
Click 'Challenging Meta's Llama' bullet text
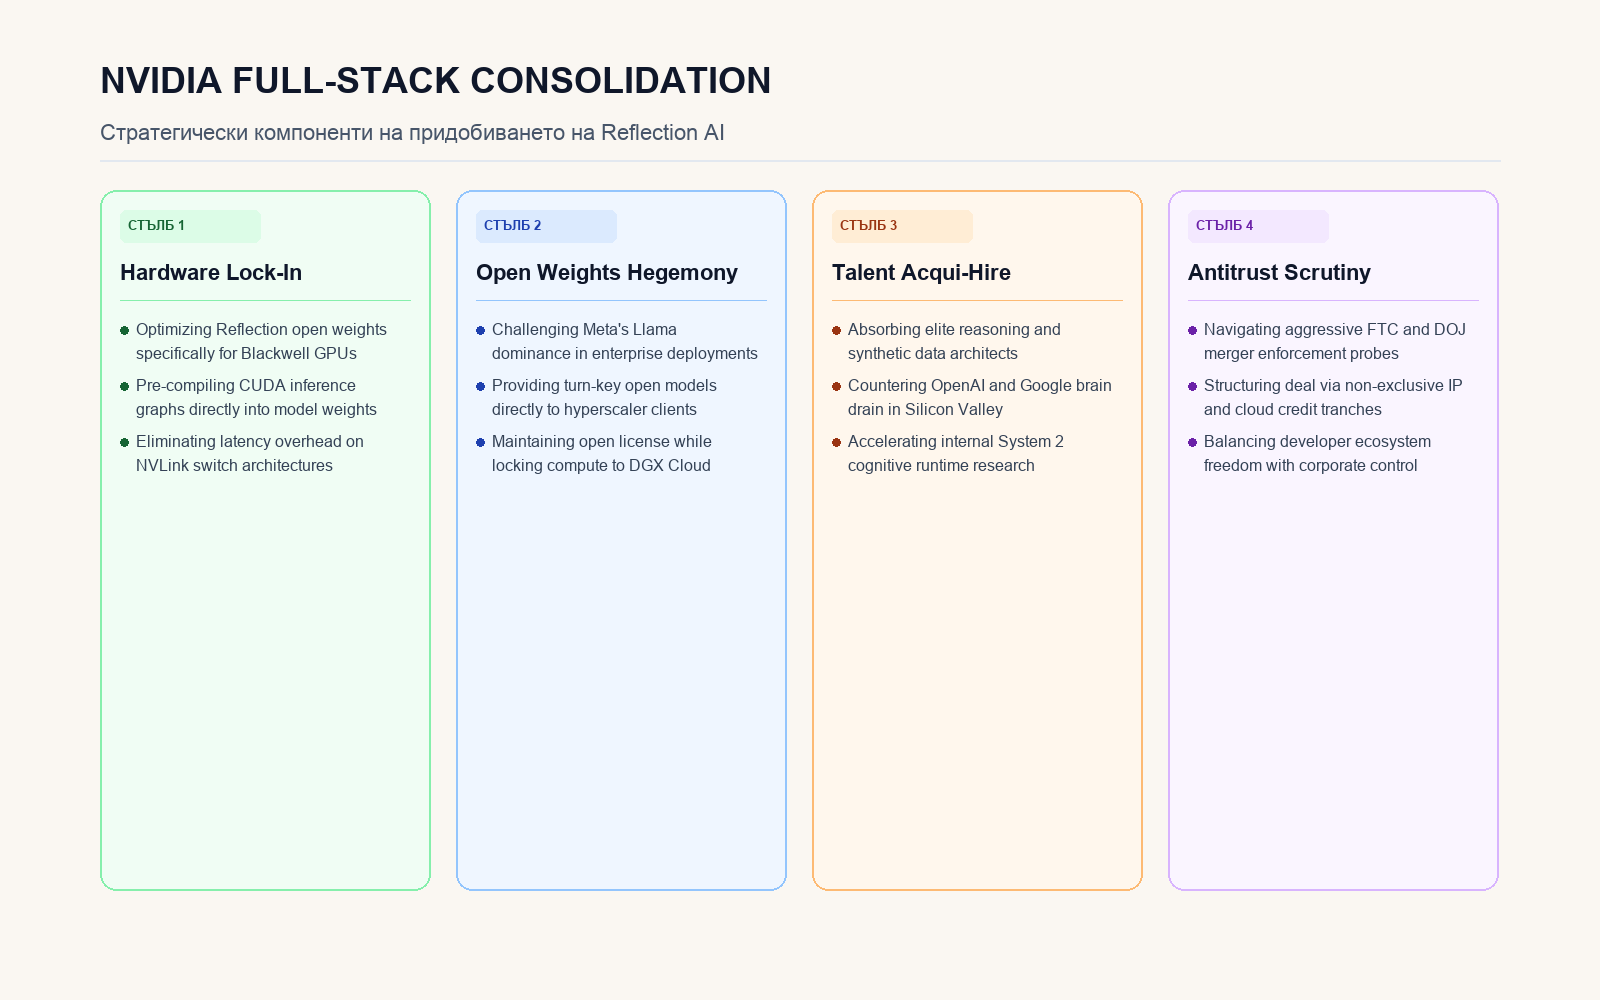tap(625, 341)
